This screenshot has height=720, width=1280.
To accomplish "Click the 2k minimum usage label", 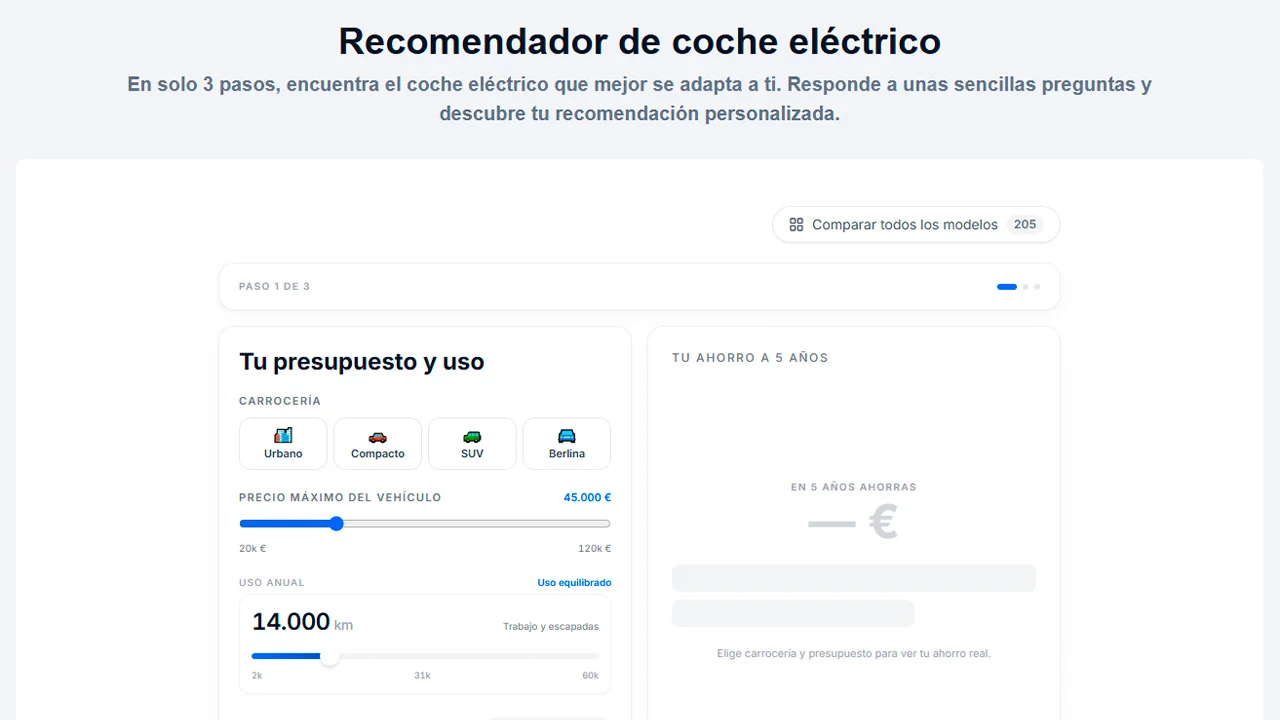I will pos(257,676).
